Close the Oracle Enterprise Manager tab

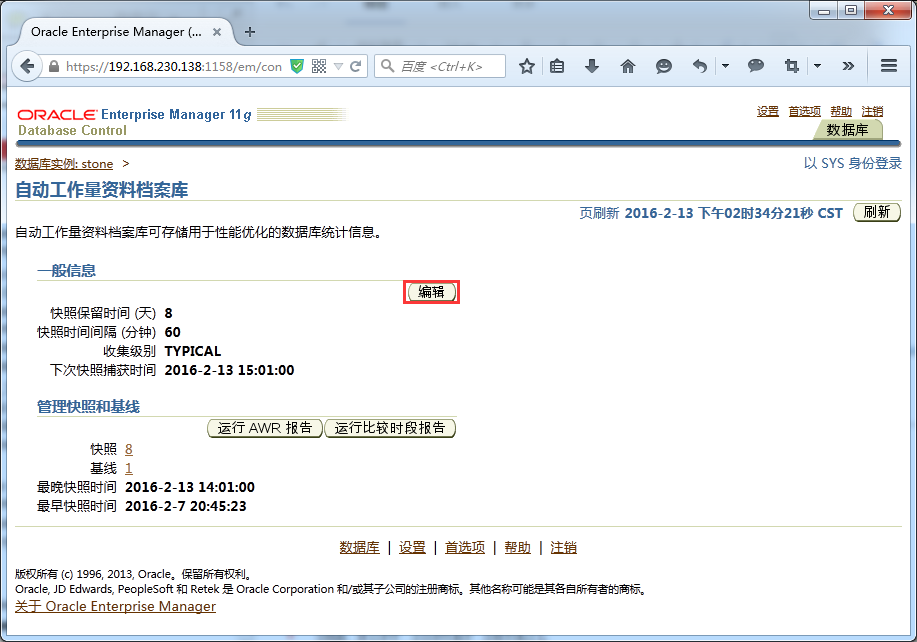point(217,32)
